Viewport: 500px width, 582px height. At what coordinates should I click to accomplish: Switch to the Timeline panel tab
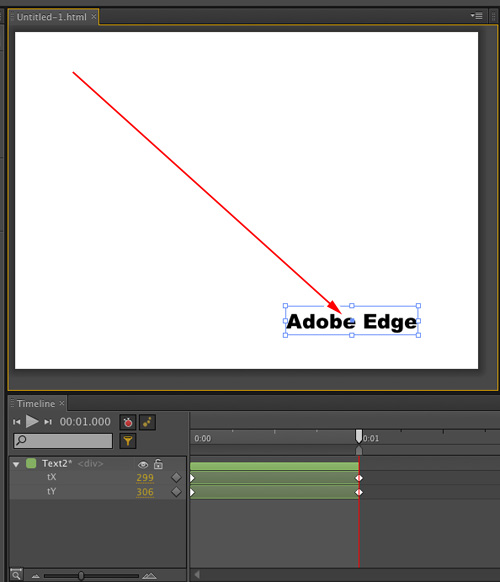[x=36, y=403]
